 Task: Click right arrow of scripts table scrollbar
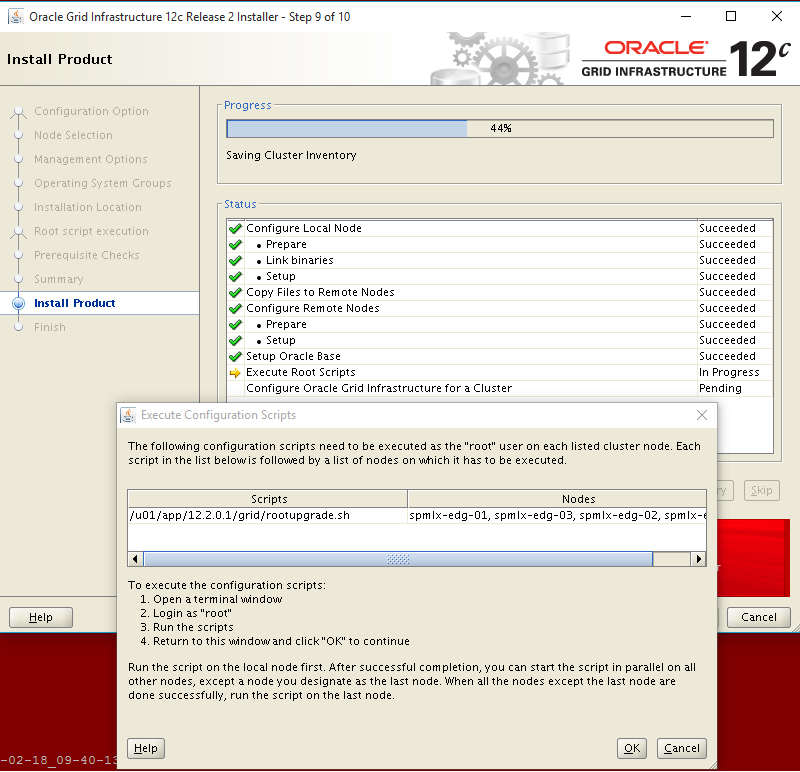click(698, 559)
